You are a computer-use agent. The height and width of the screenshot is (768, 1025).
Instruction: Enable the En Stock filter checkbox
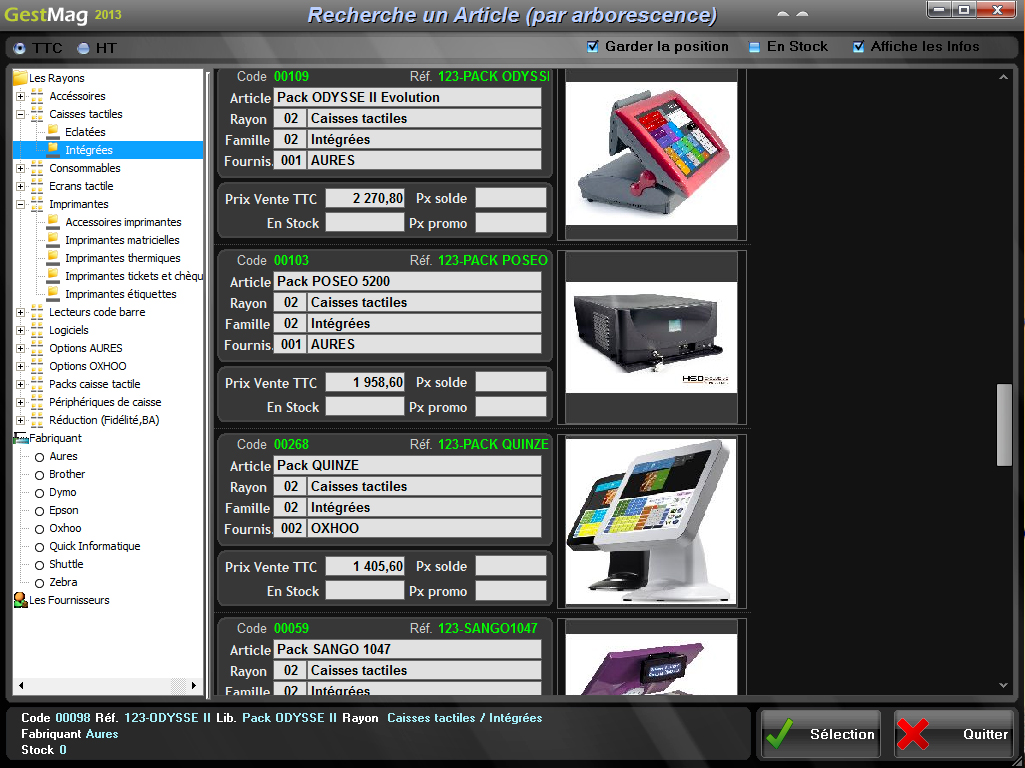pyautogui.click(x=754, y=46)
